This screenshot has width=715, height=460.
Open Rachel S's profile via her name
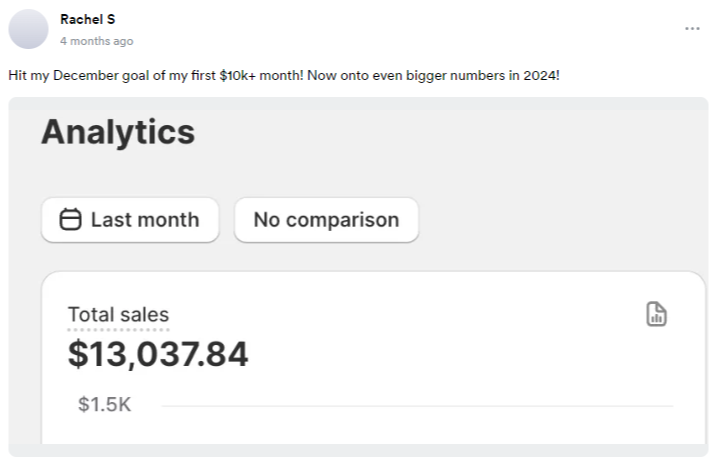88,19
